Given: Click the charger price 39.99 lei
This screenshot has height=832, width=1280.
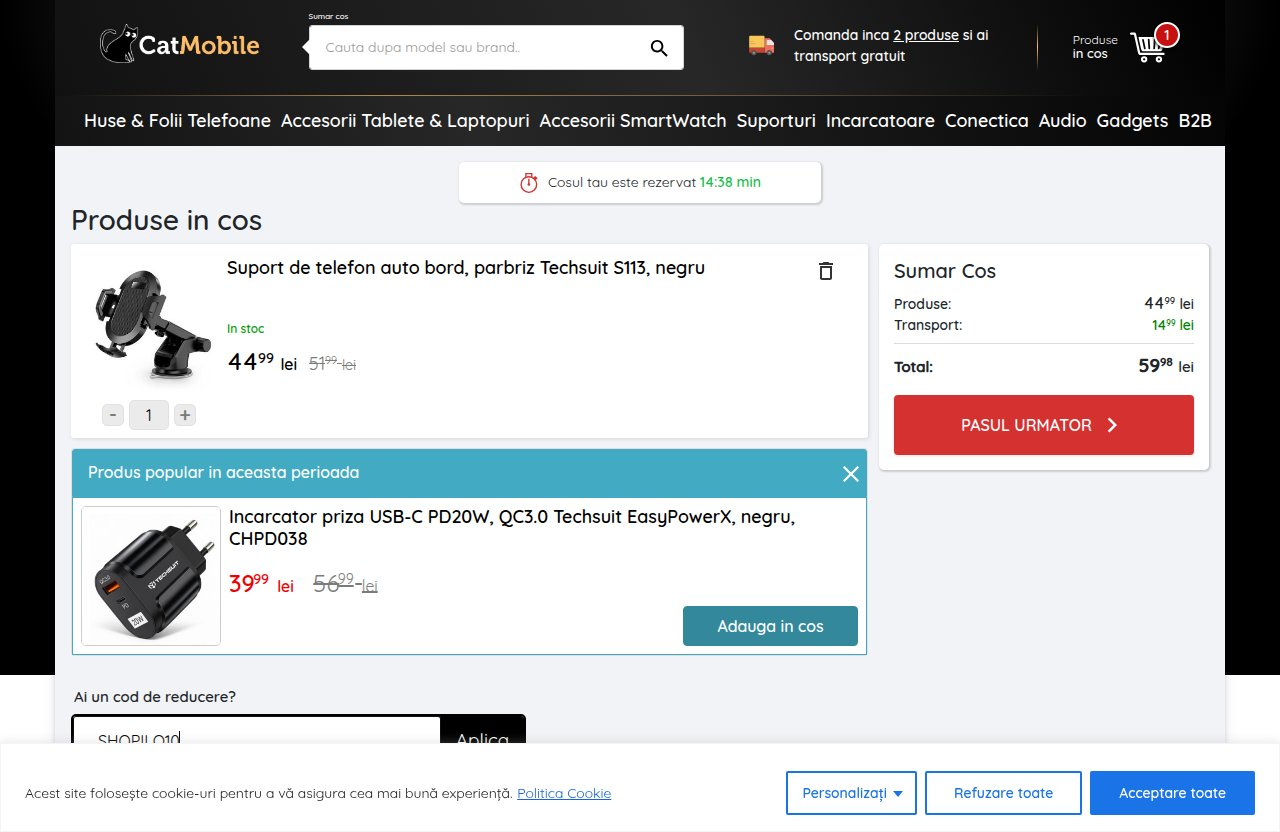Looking at the screenshot, I should pos(261,584).
